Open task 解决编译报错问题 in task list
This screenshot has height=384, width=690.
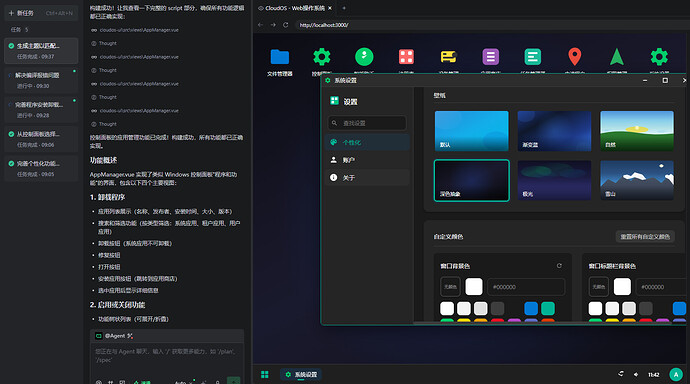pyautogui.click(x=41, y=80)
